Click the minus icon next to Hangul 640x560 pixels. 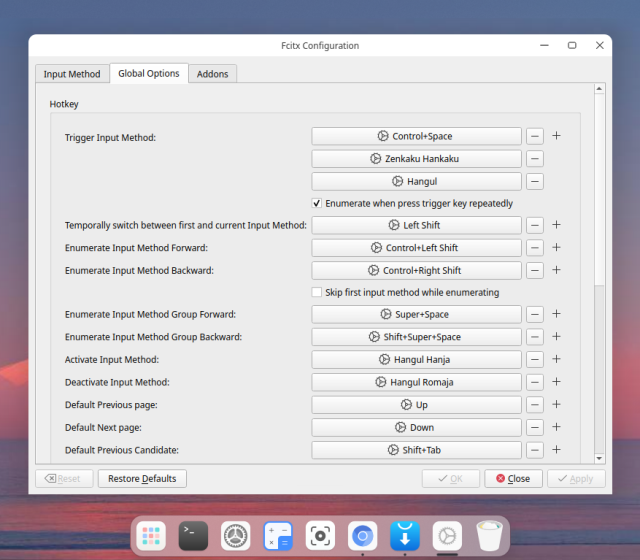click(x=535, y=181)
